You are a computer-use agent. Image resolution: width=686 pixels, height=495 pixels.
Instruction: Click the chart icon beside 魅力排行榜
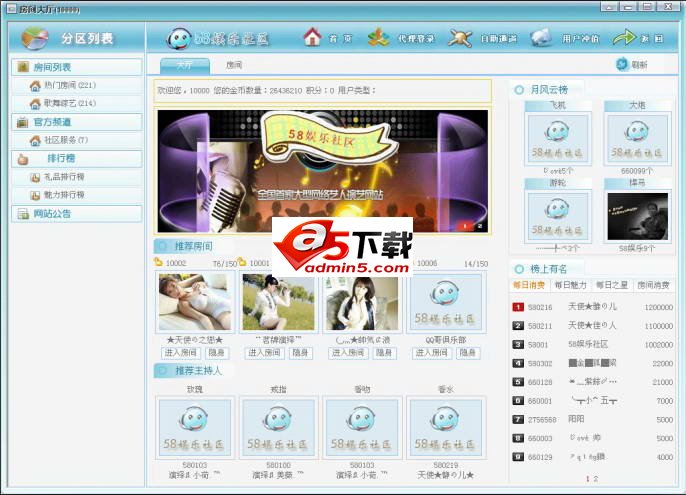(35, 195)
